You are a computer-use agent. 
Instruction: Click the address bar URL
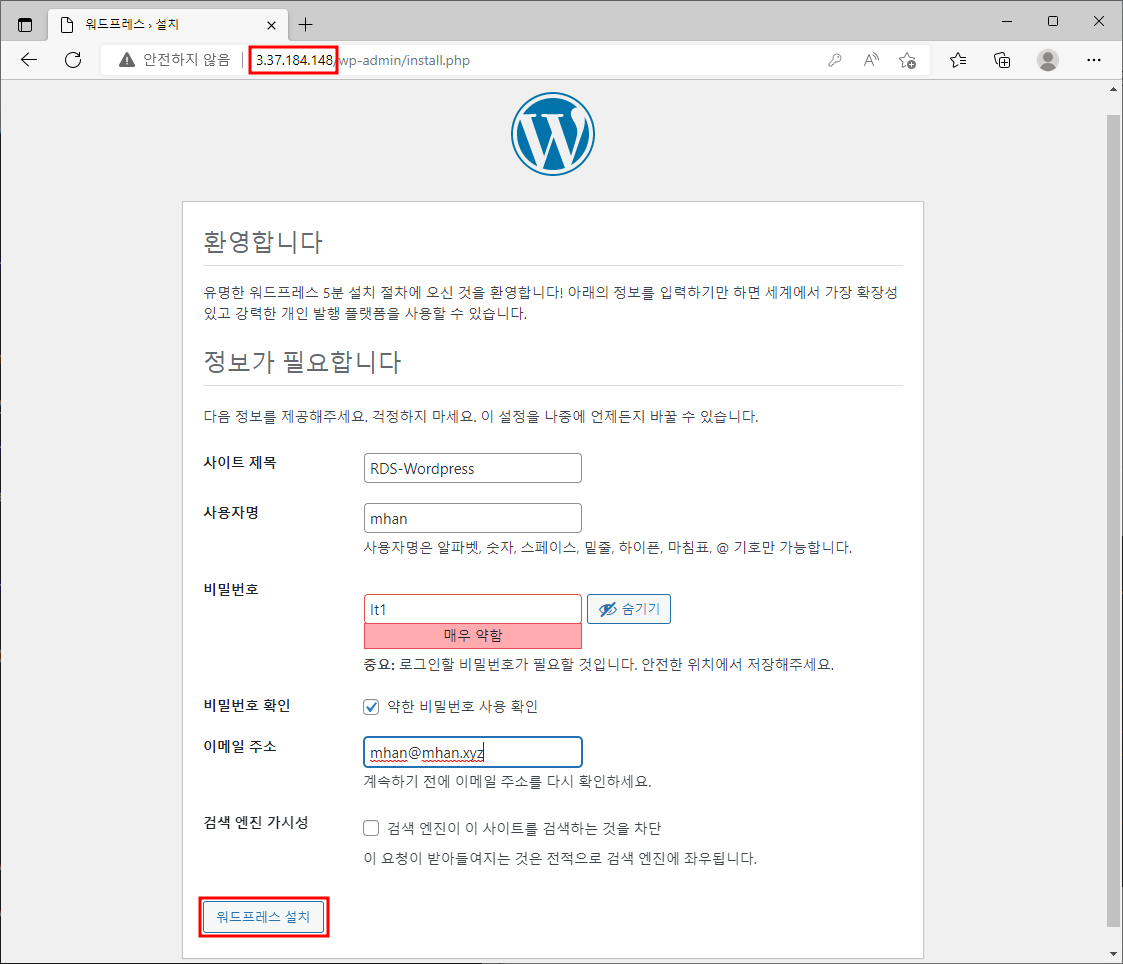[362, 60]
